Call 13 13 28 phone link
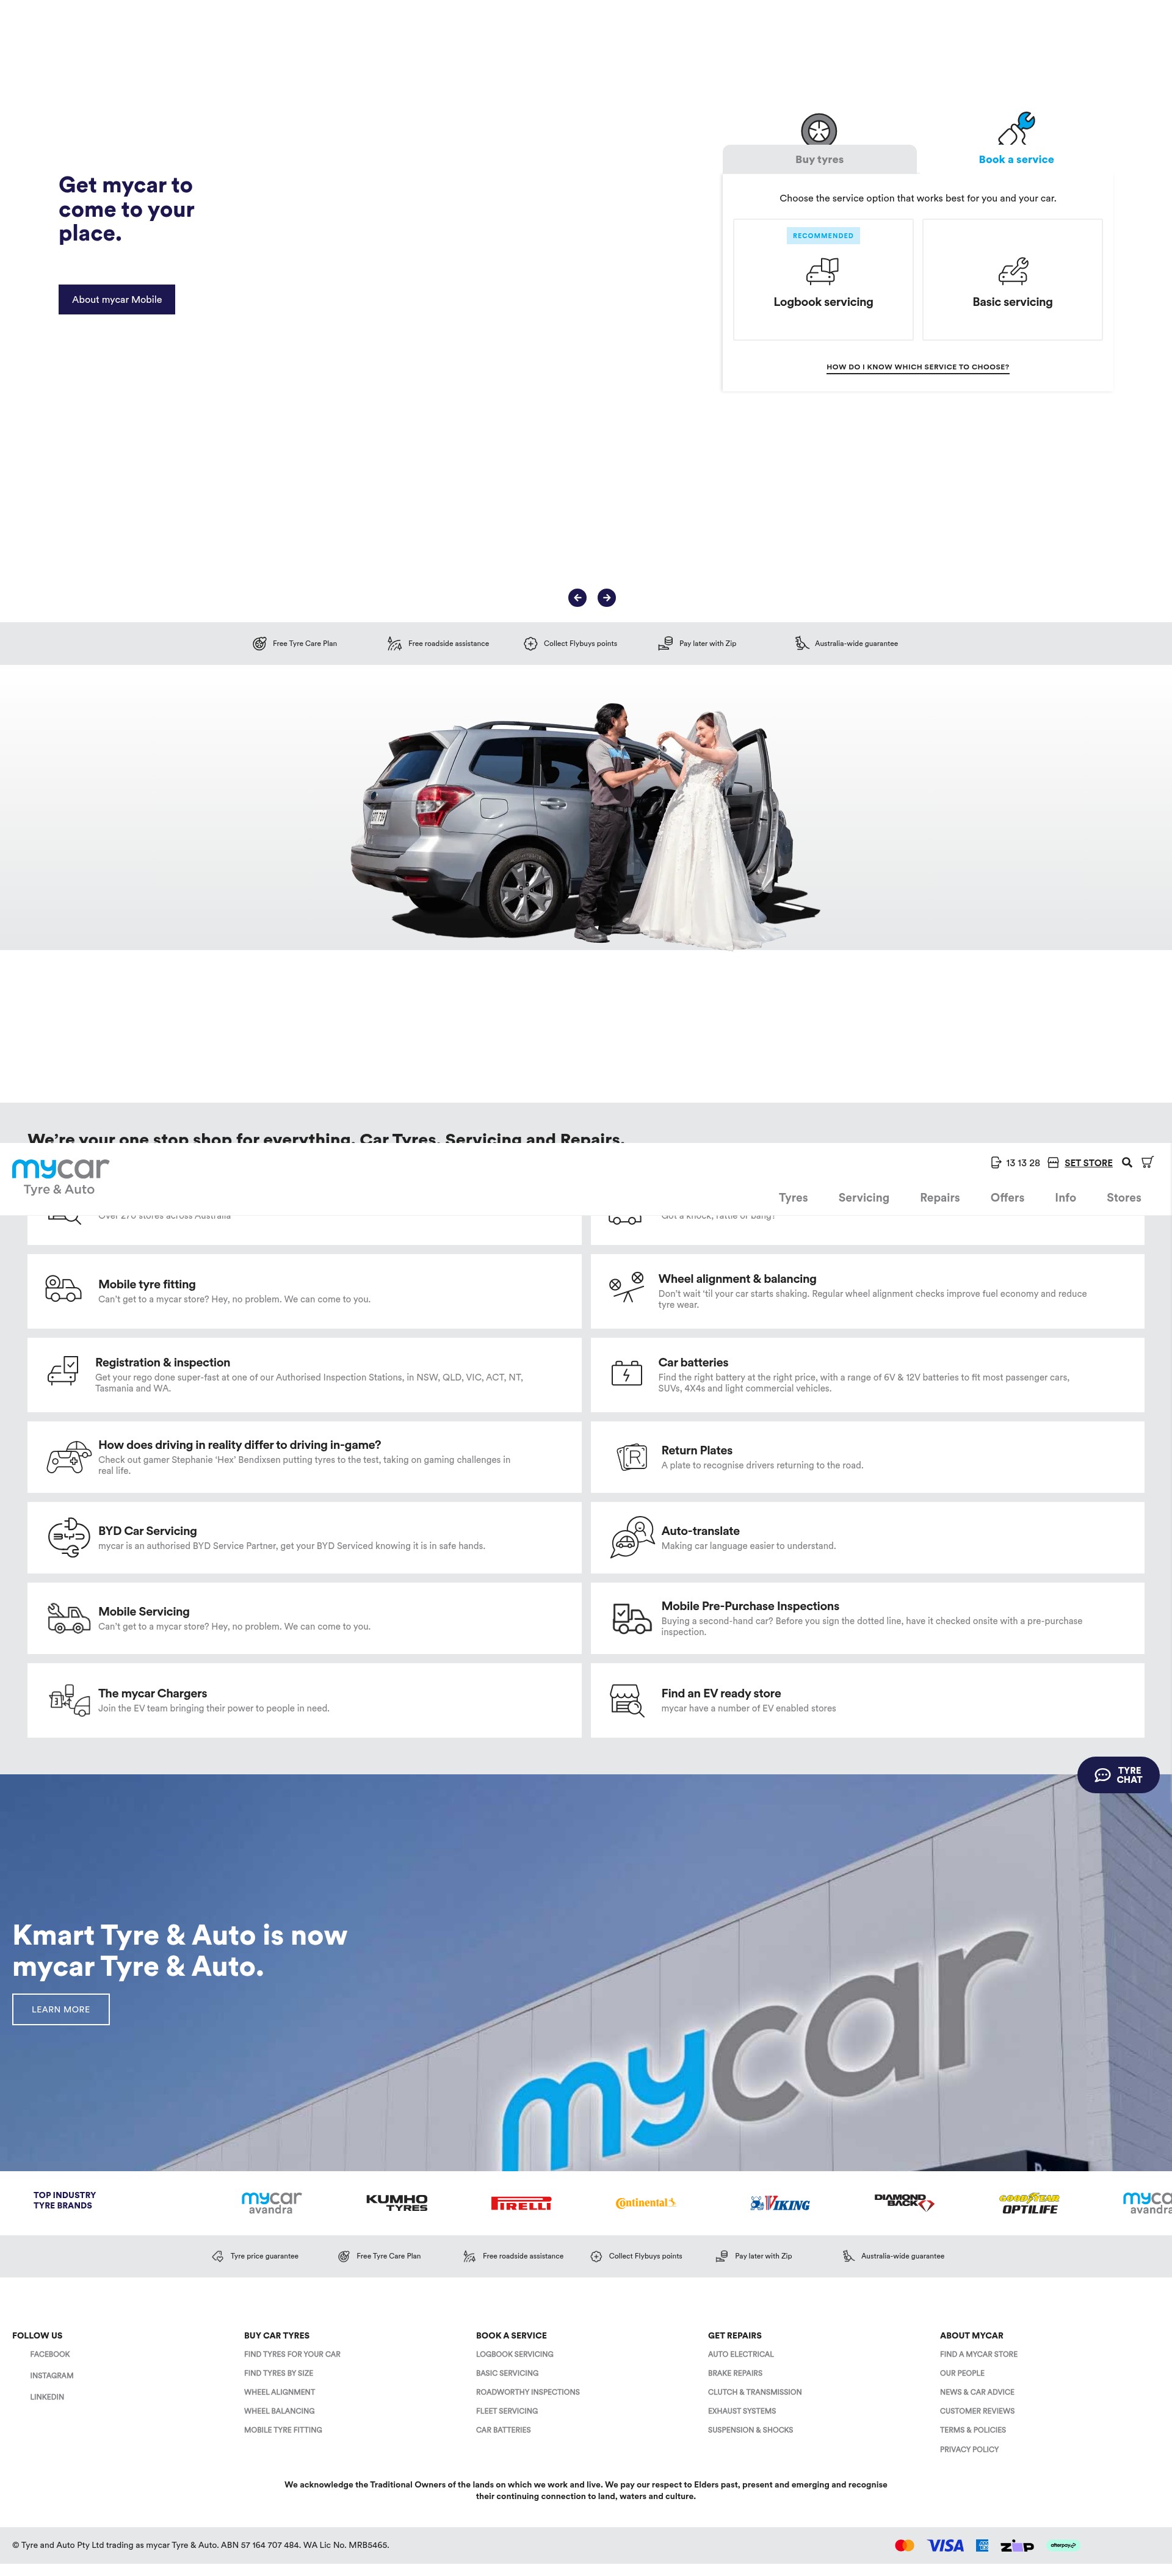Viewport: 1172px width, 2576px height. (1015, 1163)
